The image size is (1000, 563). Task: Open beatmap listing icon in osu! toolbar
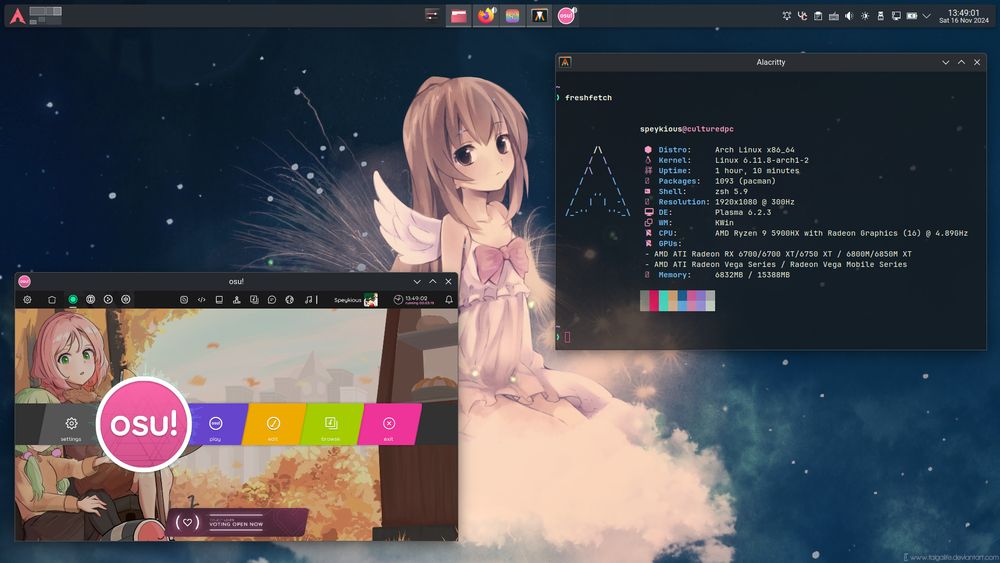[x=254, y=299]
